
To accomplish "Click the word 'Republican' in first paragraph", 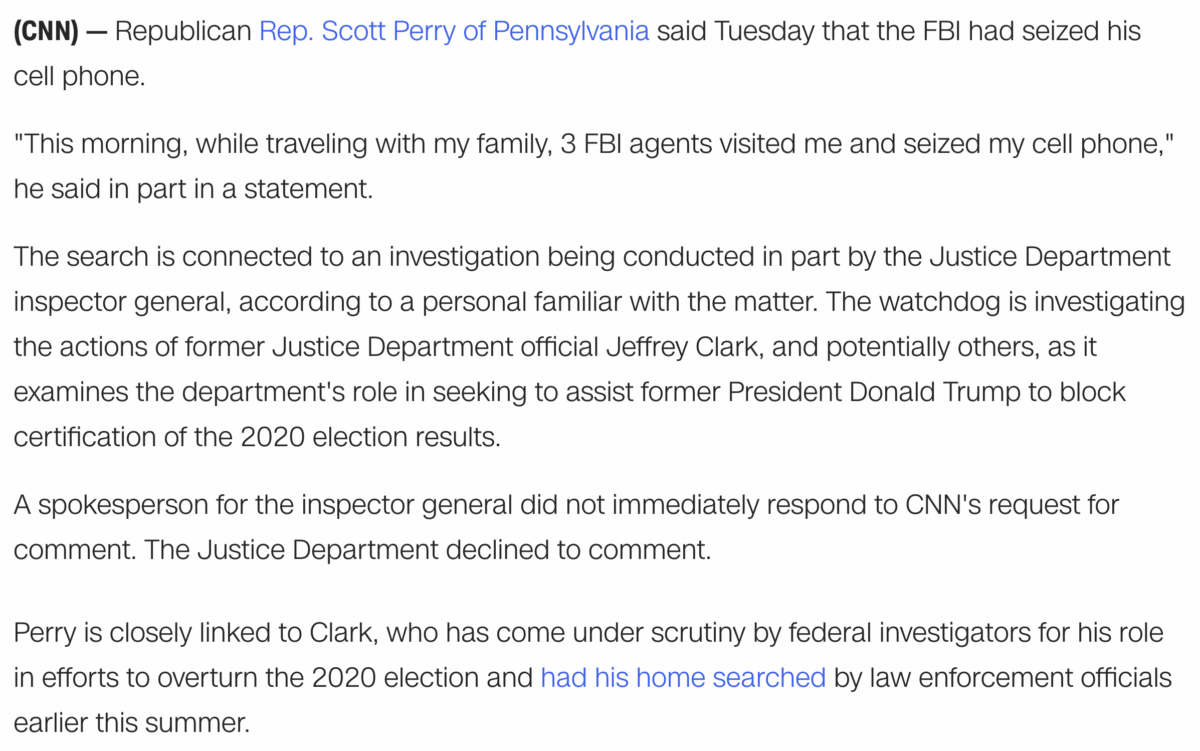I will 183,31.
